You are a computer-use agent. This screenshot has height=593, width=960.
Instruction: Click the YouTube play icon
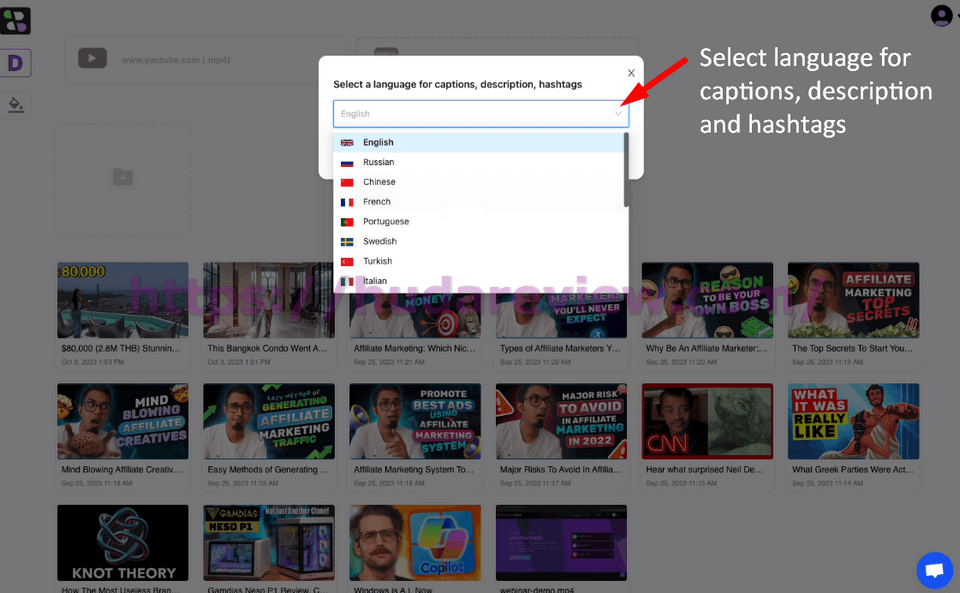tap(92, 59)
